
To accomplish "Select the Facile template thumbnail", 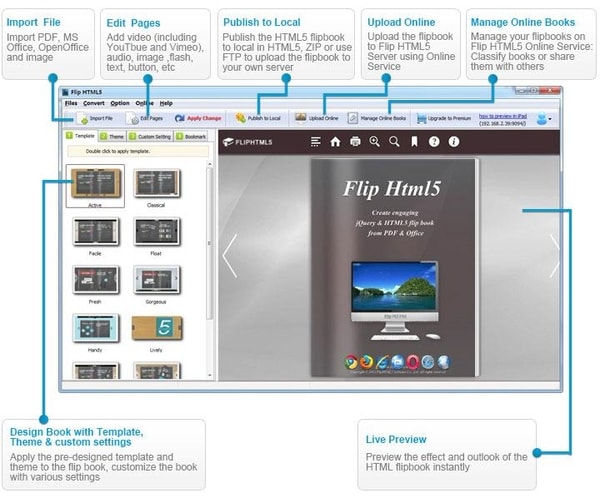I will [x=95, y=232].
